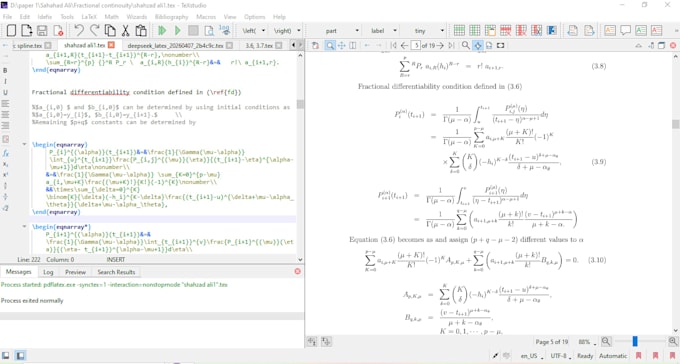Open the UTF-8 encoding dropdown

561,356
